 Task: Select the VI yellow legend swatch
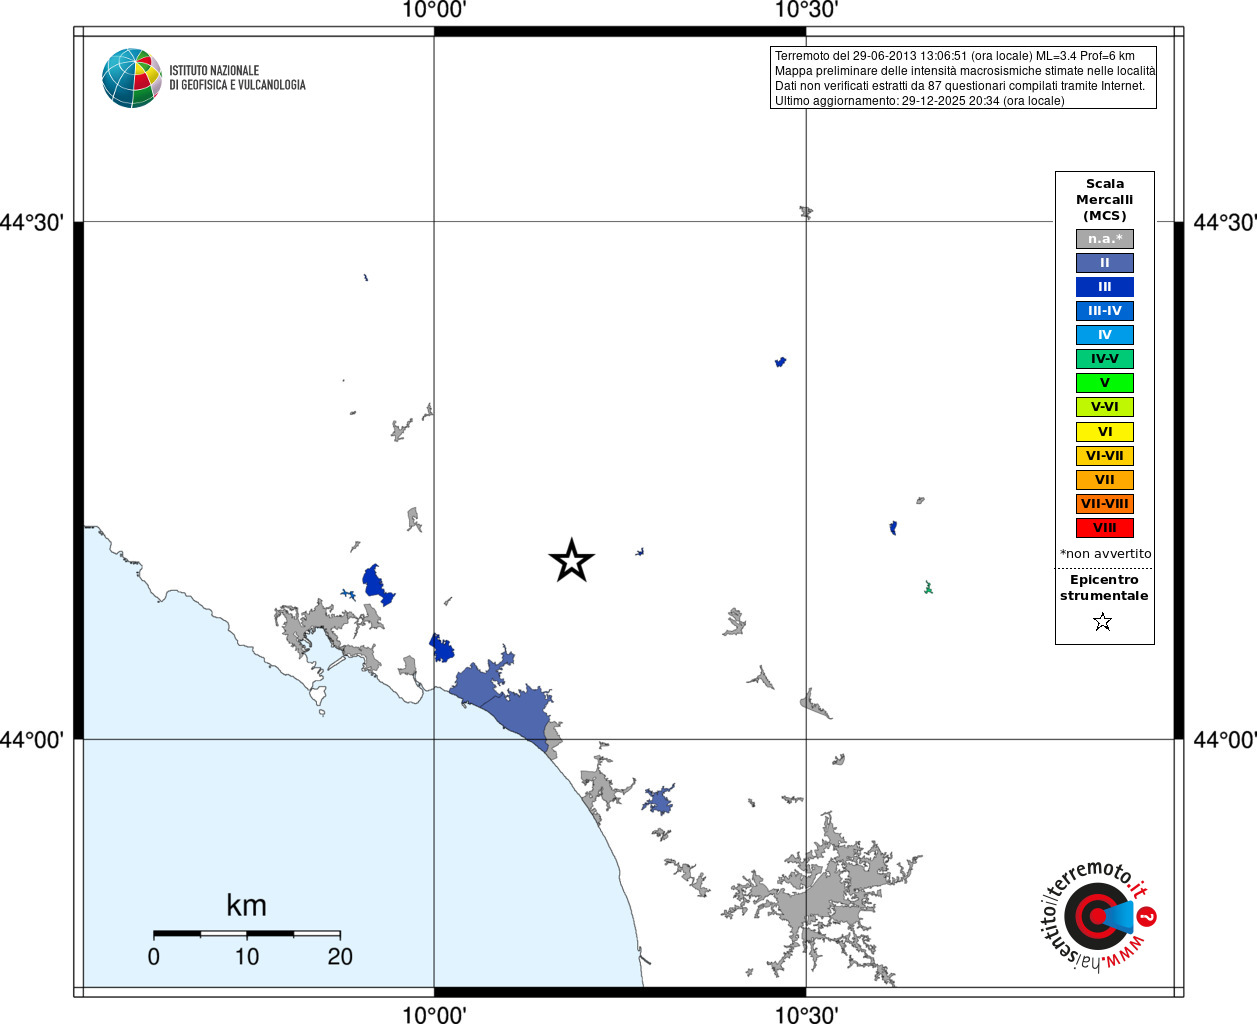[x=1105, y=432]
